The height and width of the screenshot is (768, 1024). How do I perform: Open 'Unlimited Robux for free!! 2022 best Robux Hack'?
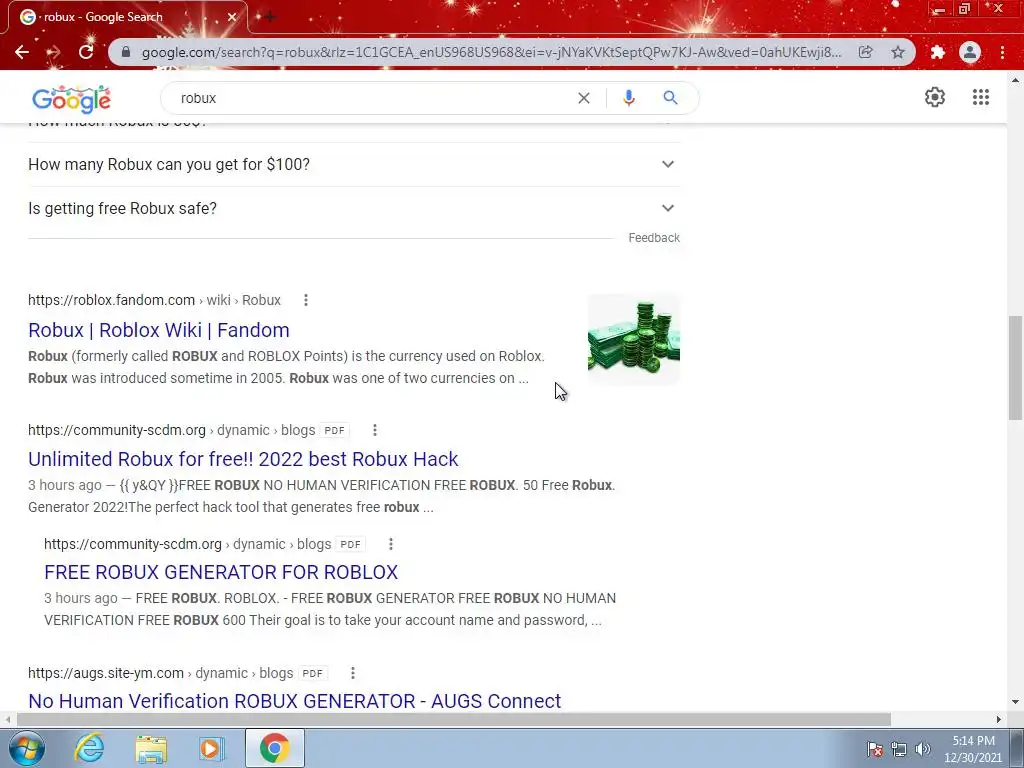[x=243, y=459]
